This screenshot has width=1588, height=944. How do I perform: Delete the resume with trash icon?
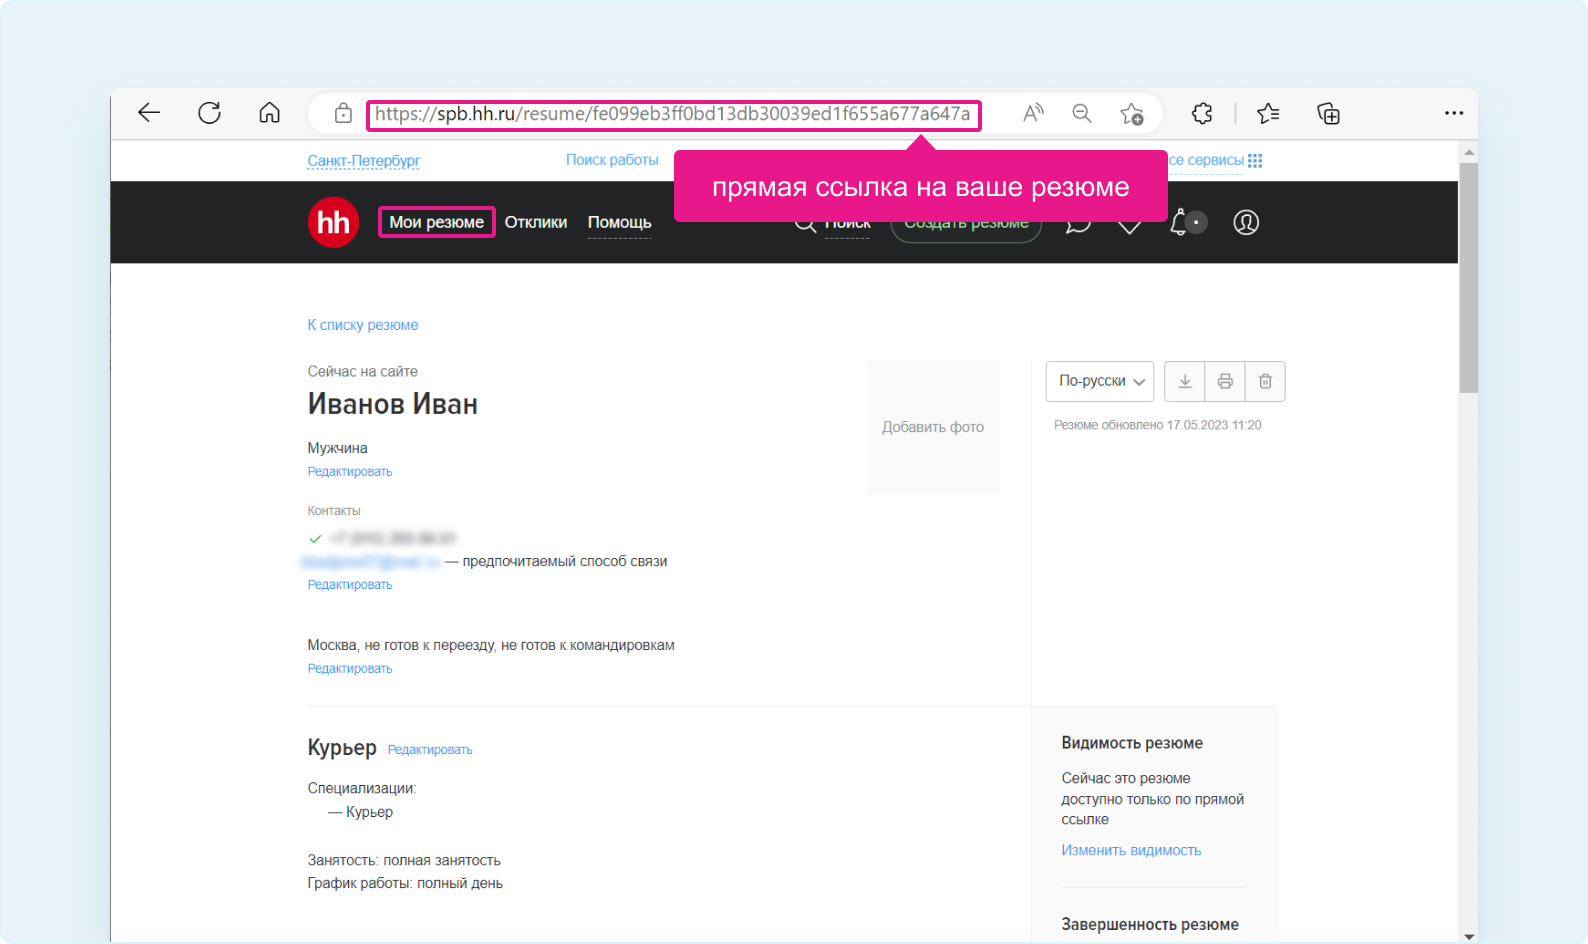pyautogui.click(x=1265, y=381)
